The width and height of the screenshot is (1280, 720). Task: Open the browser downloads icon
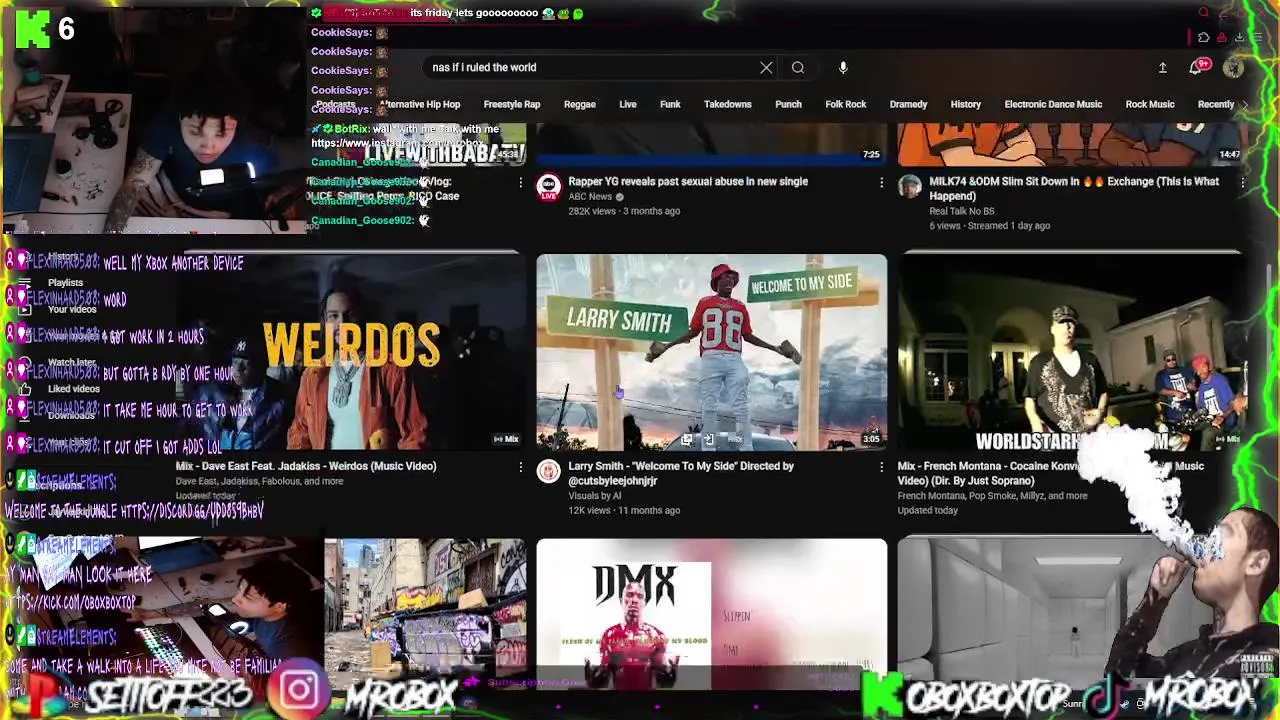(x=1239, y=38)
